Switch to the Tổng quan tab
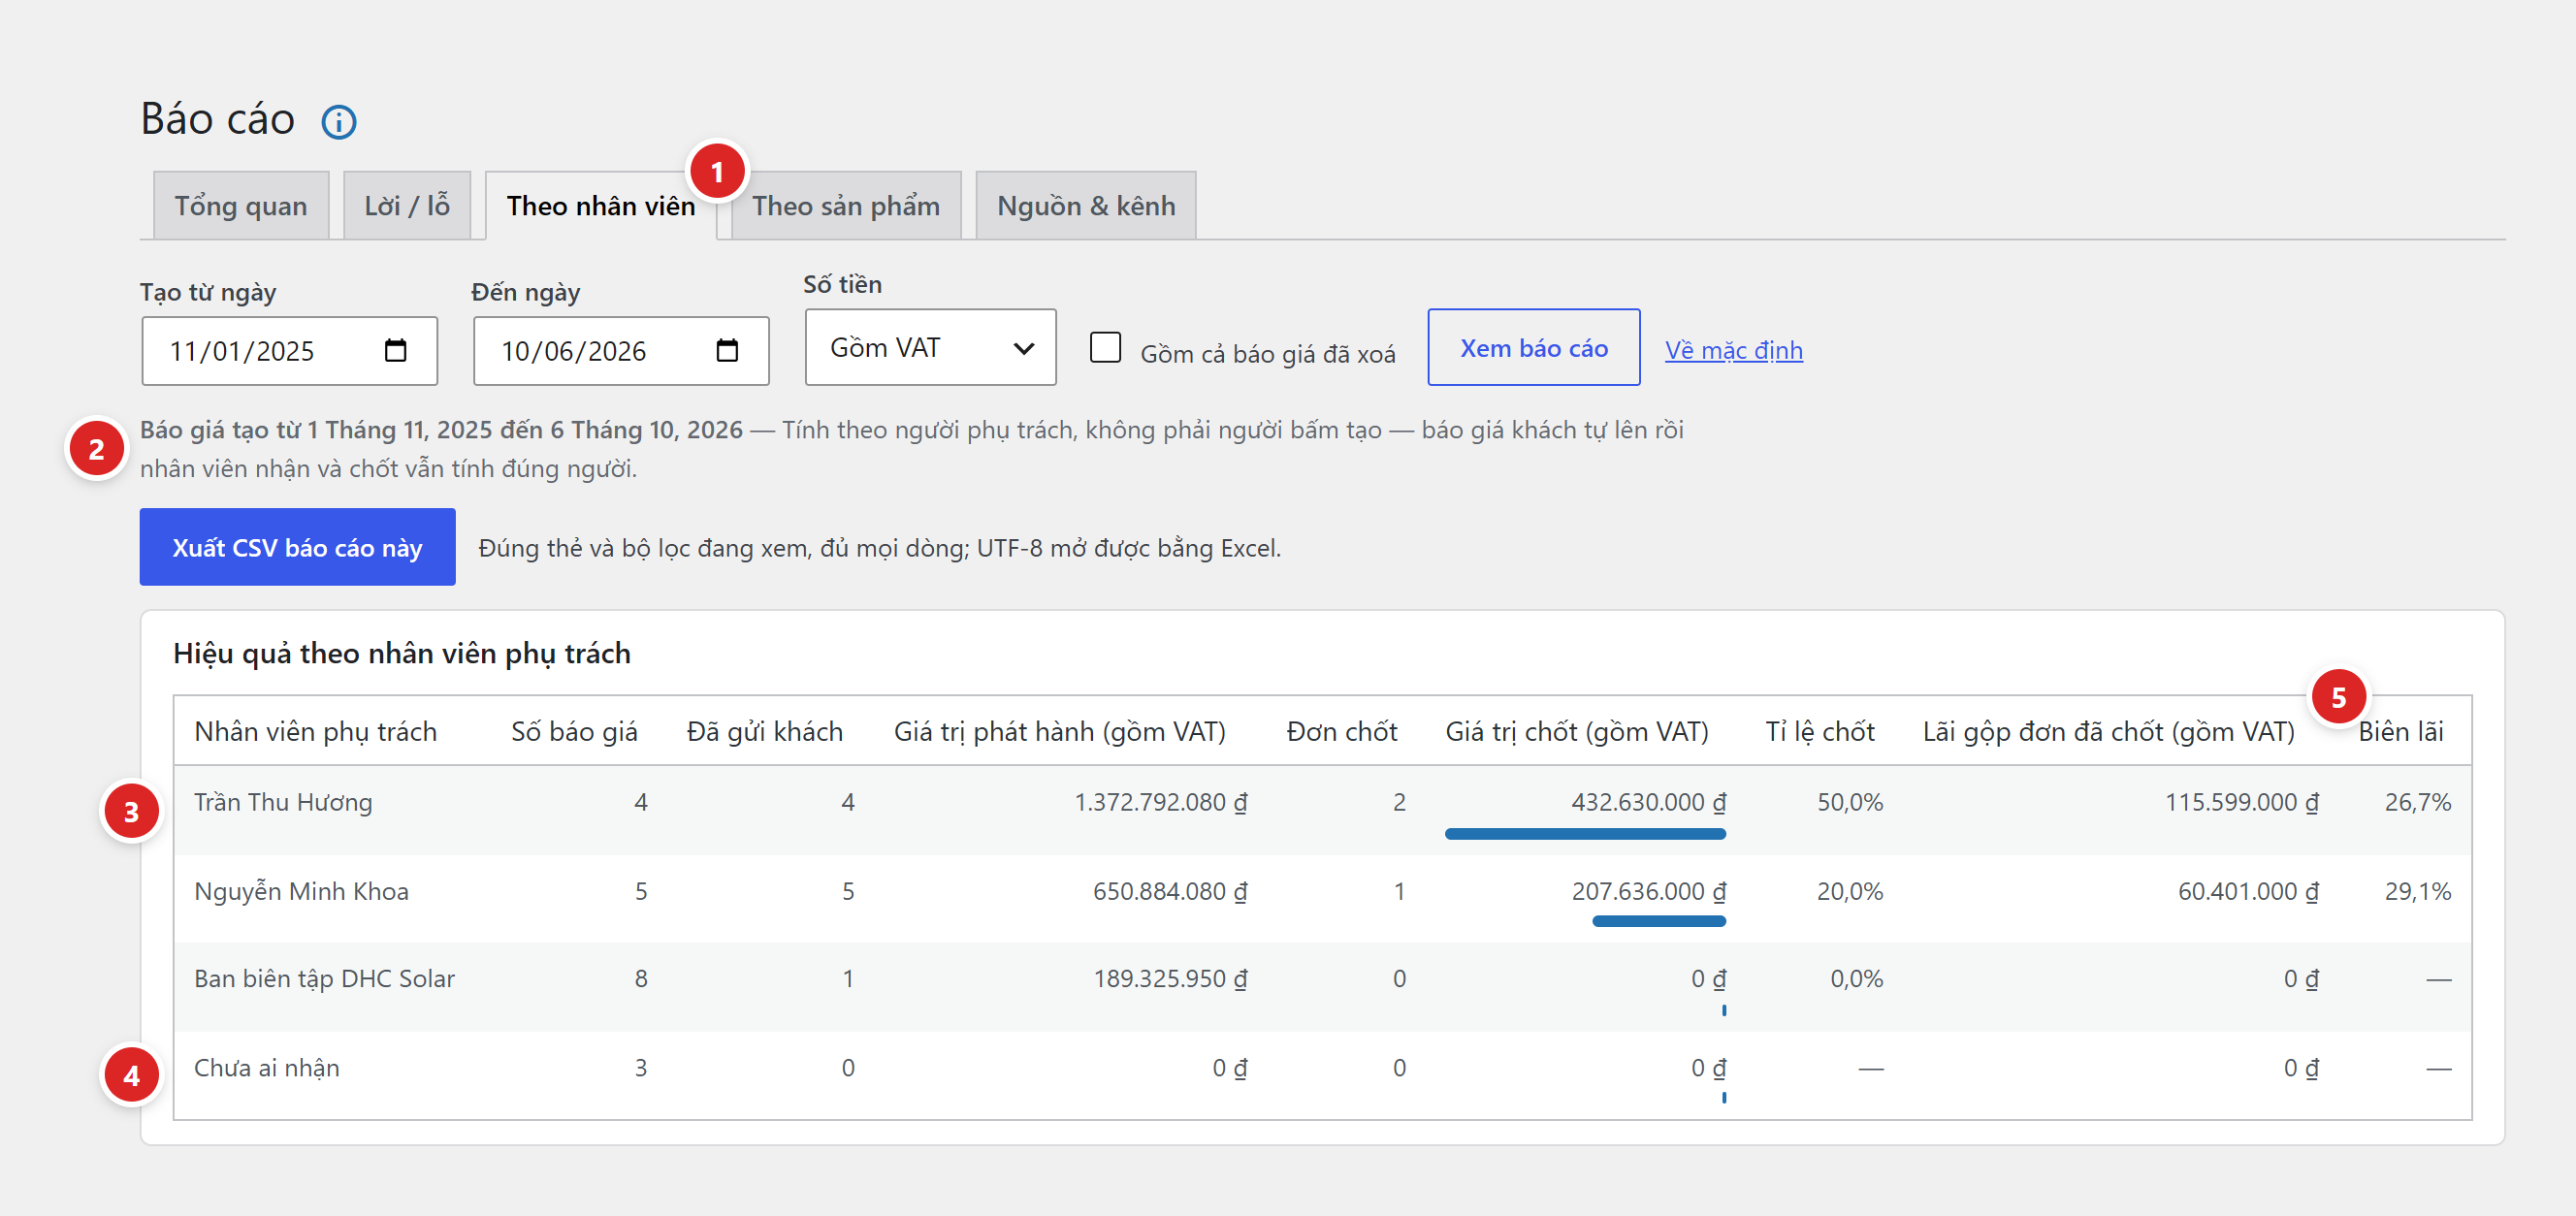This screenshot has width=2576, height=1216. [241, 206]
